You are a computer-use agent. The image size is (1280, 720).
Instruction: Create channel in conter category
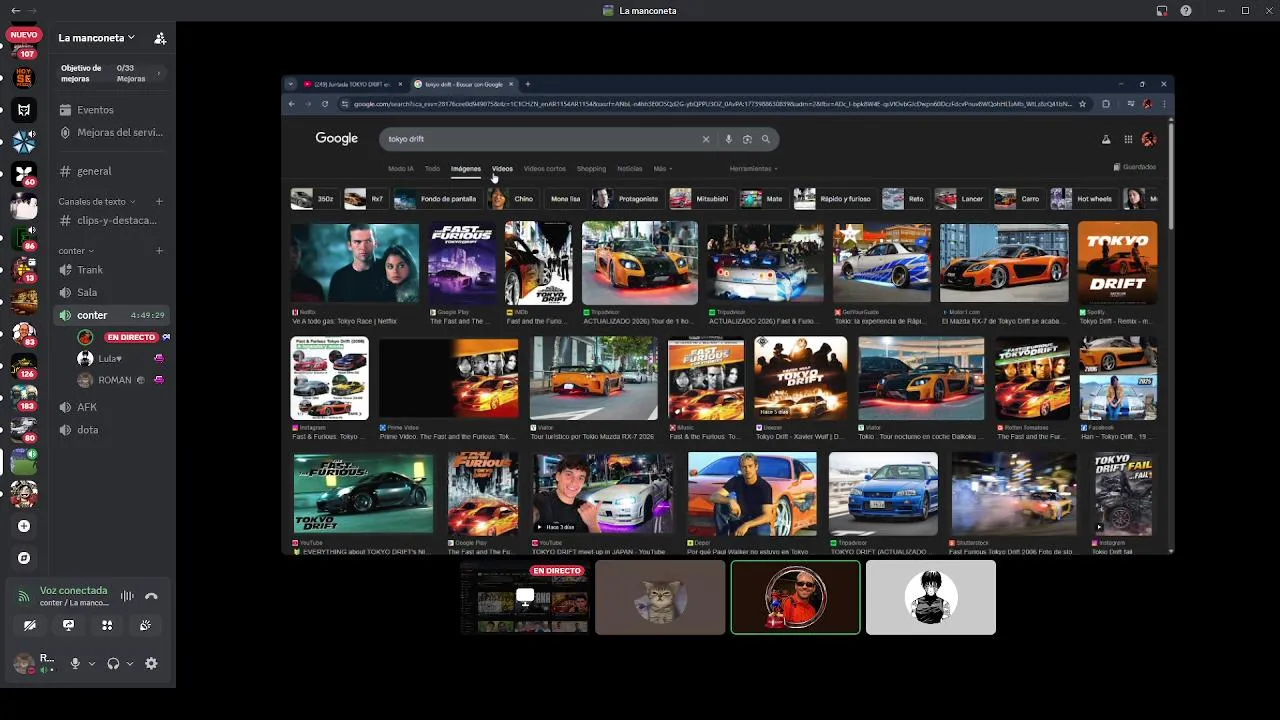159,251
